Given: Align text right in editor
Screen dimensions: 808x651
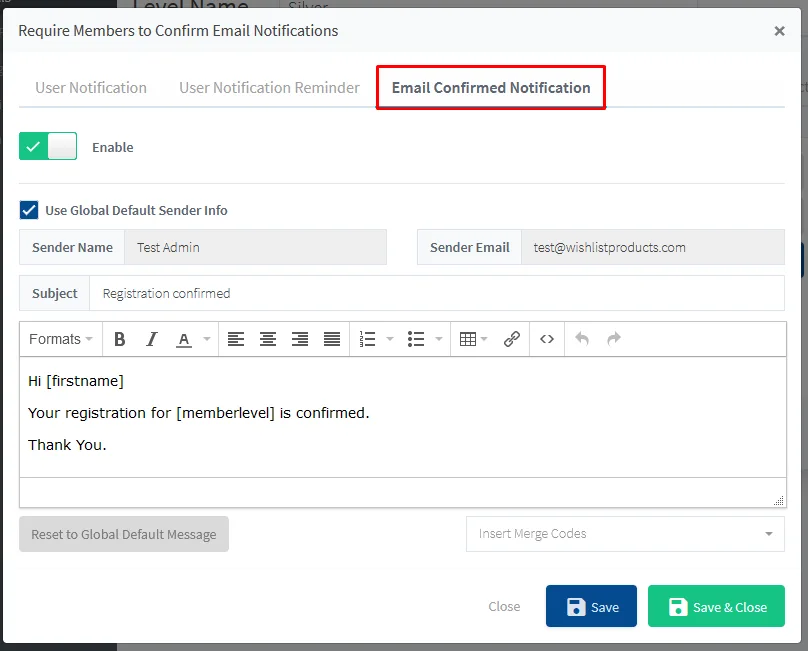Looking at the screenshot, I should tap(300, 339).
